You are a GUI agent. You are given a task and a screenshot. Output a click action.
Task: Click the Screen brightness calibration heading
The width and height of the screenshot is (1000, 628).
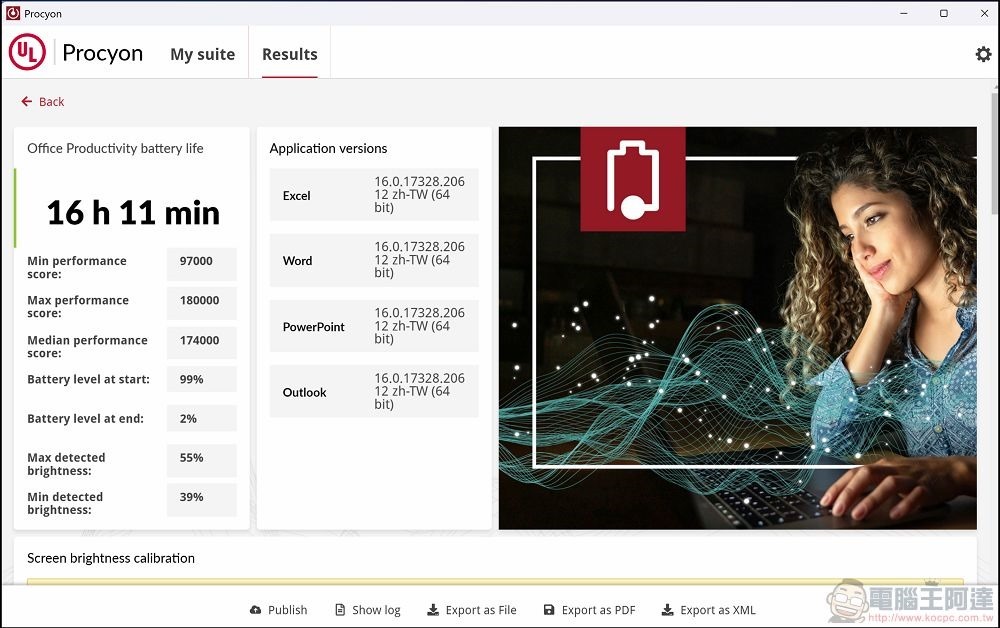point(110,559)
